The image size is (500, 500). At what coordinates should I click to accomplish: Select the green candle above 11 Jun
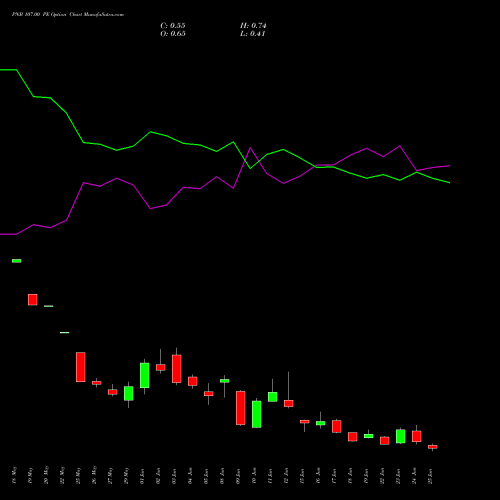click(x=273, y=397)
